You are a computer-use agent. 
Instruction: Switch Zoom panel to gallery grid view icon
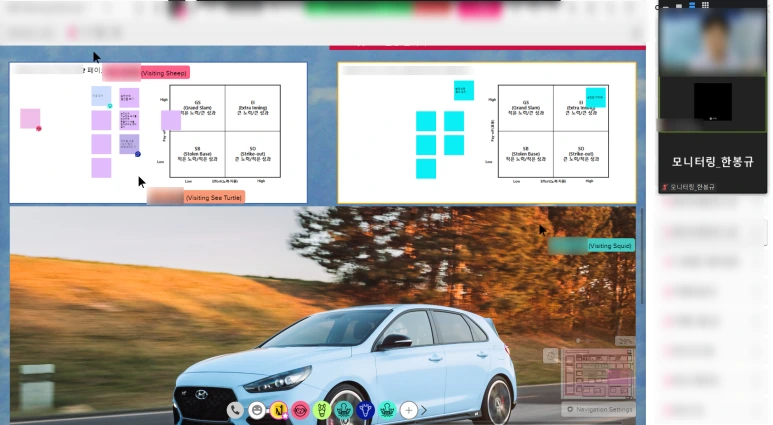[705, 5]
